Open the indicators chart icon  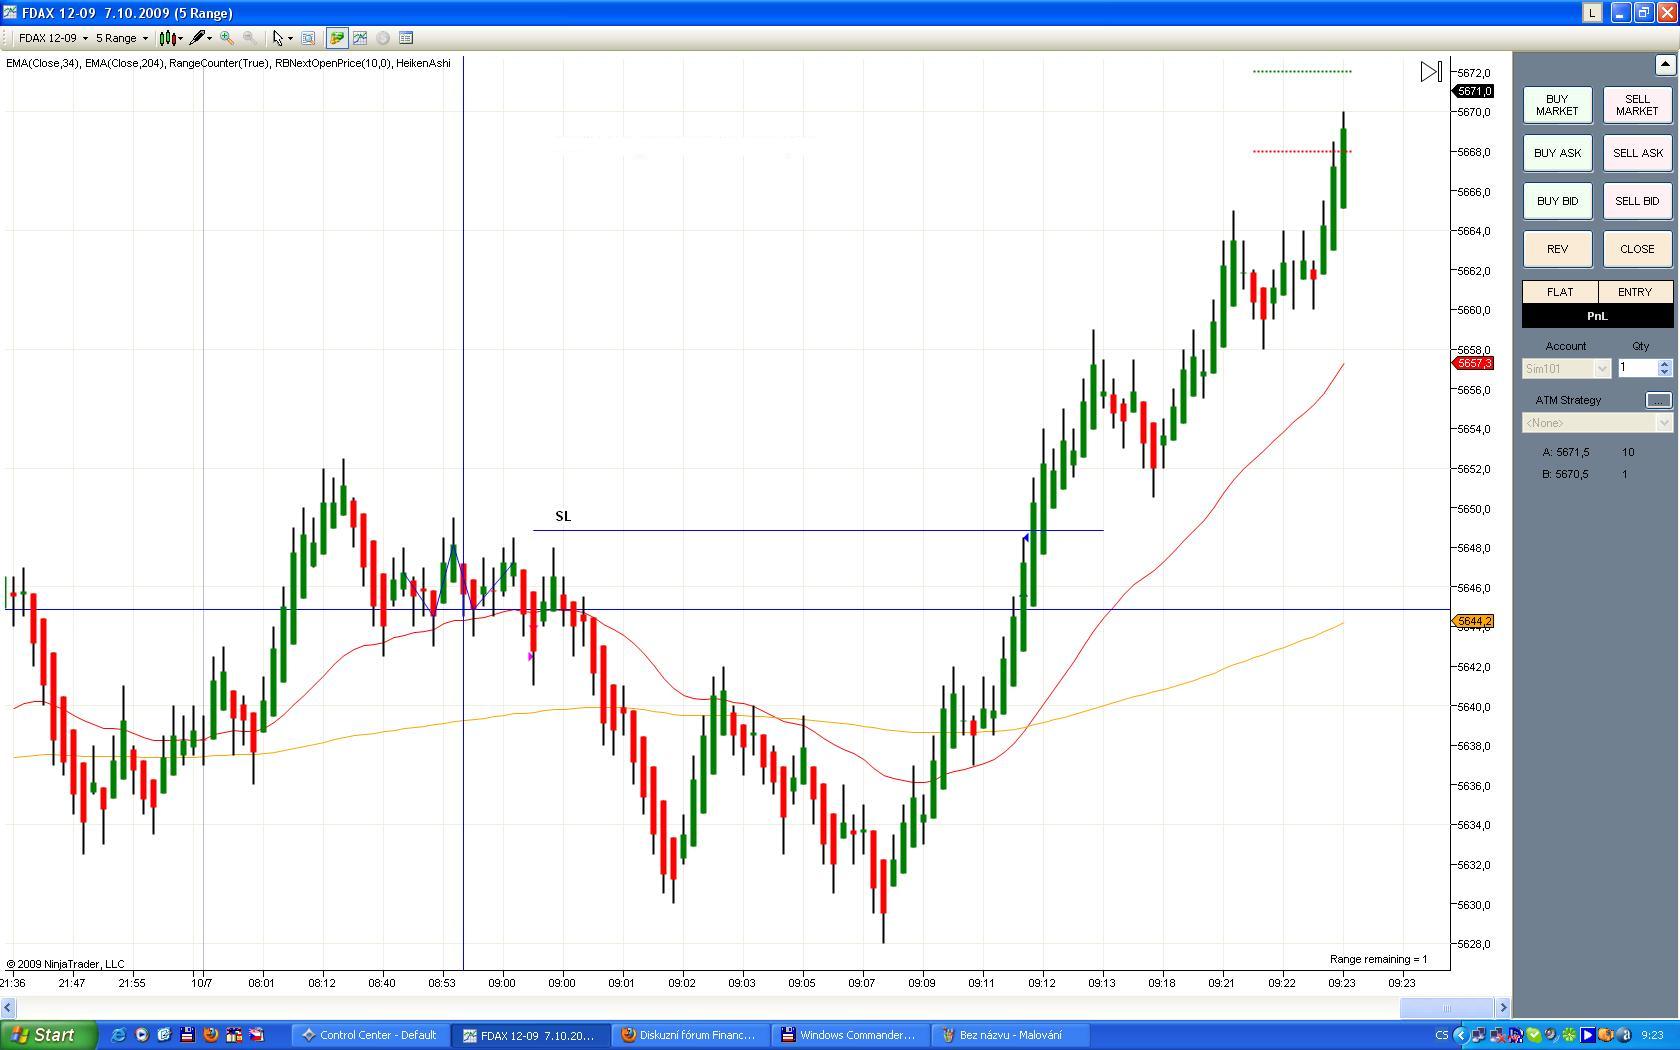[x=359, y=38]
